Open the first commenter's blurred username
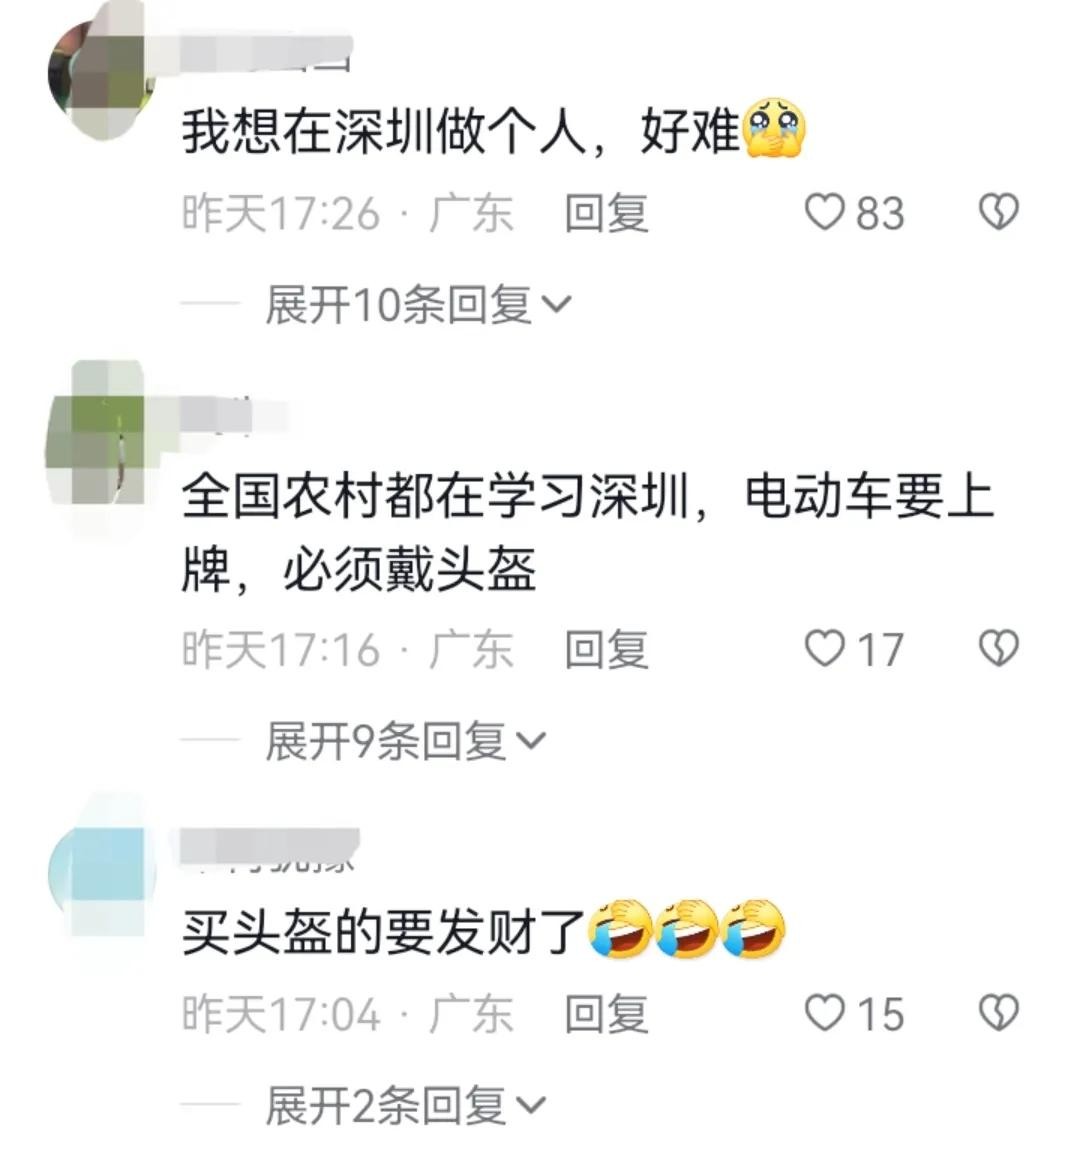Image resolution: width=1080 pixels, height=1159 pixels. pyautogui.click(x=266, y=52)
